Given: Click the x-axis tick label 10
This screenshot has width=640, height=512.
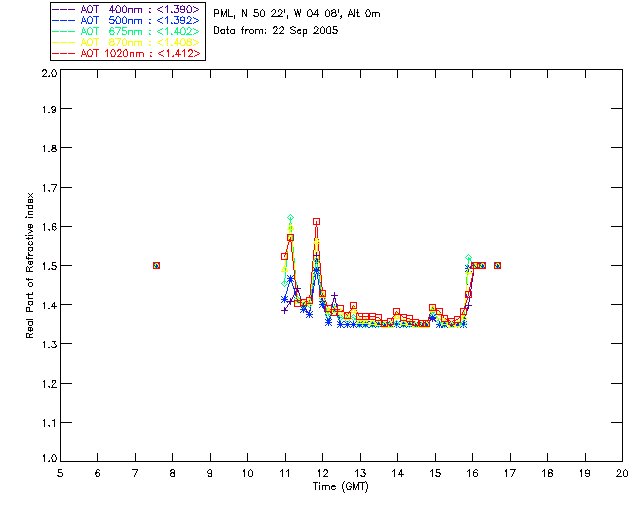Looking at the screenshot, I should coord(247,473).
